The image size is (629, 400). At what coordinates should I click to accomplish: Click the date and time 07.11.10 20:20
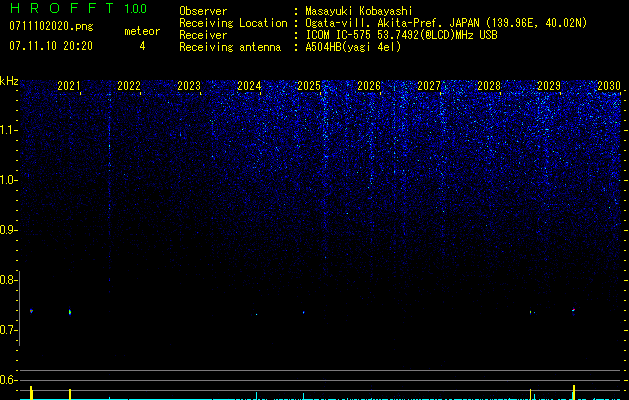point(51,46)
